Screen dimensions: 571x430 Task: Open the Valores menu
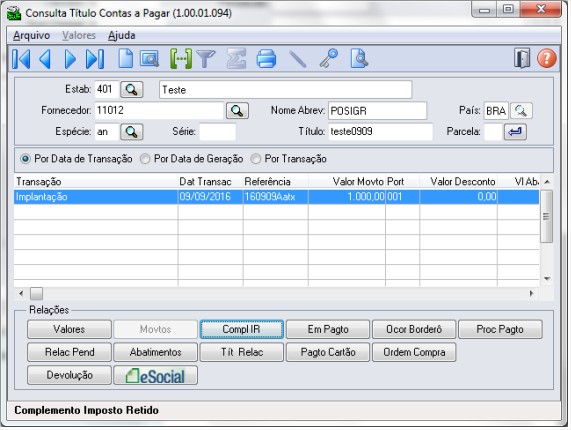click(79, 35)
